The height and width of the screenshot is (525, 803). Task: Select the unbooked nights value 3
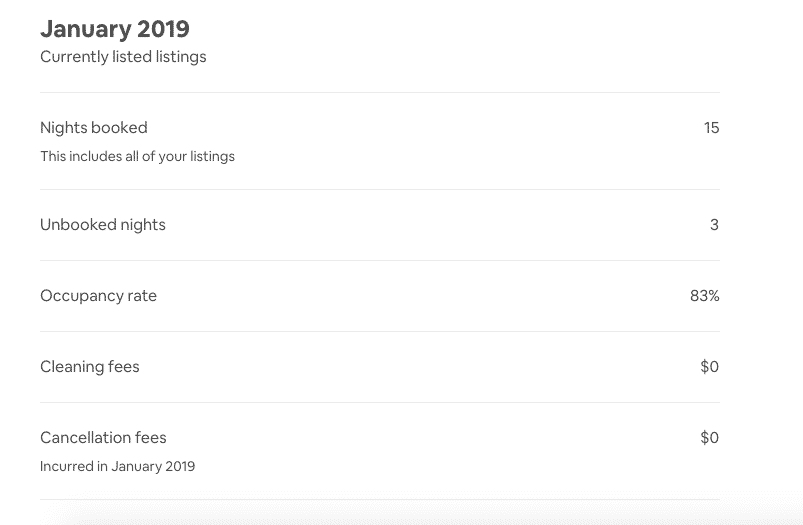(714, 225)
